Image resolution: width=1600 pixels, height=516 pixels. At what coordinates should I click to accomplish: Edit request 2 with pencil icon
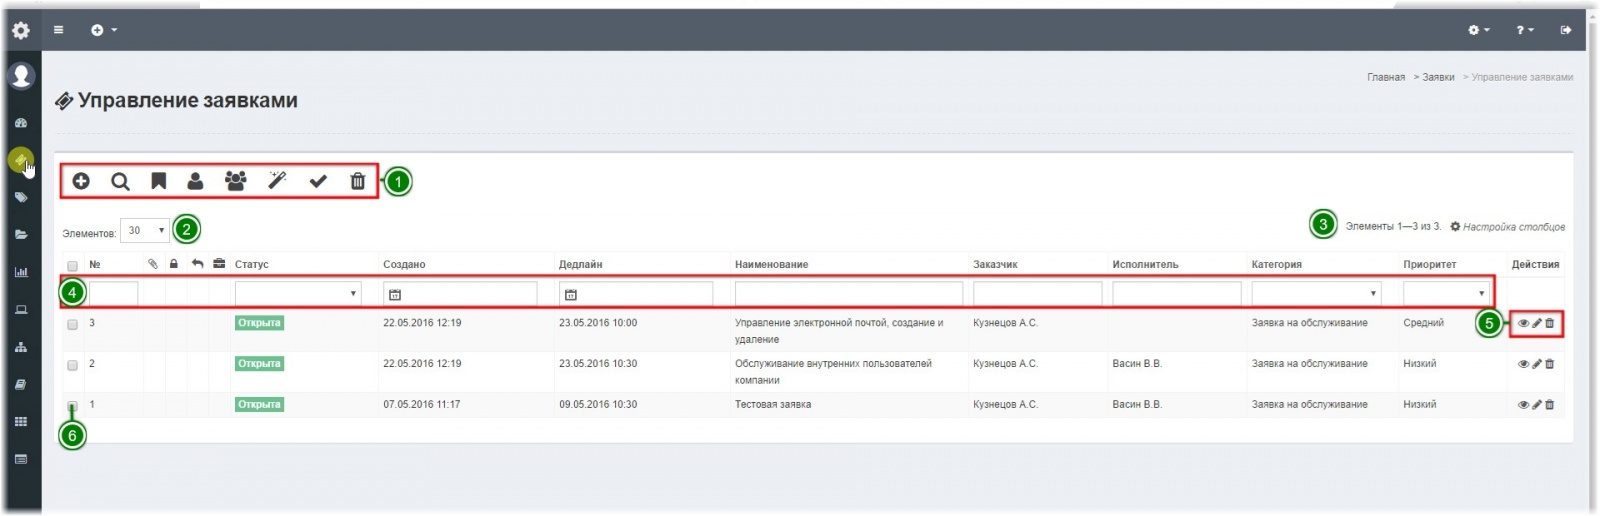[1537, 364]
